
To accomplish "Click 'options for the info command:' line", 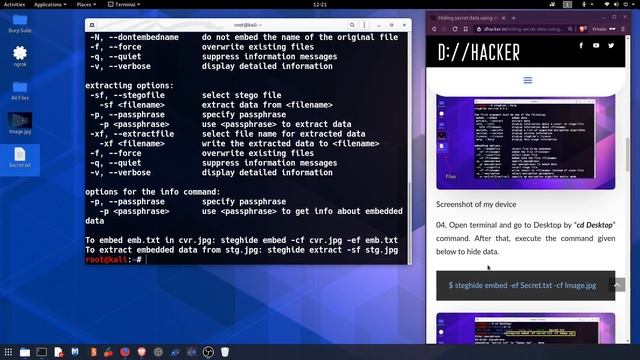I will coord(153,192).
